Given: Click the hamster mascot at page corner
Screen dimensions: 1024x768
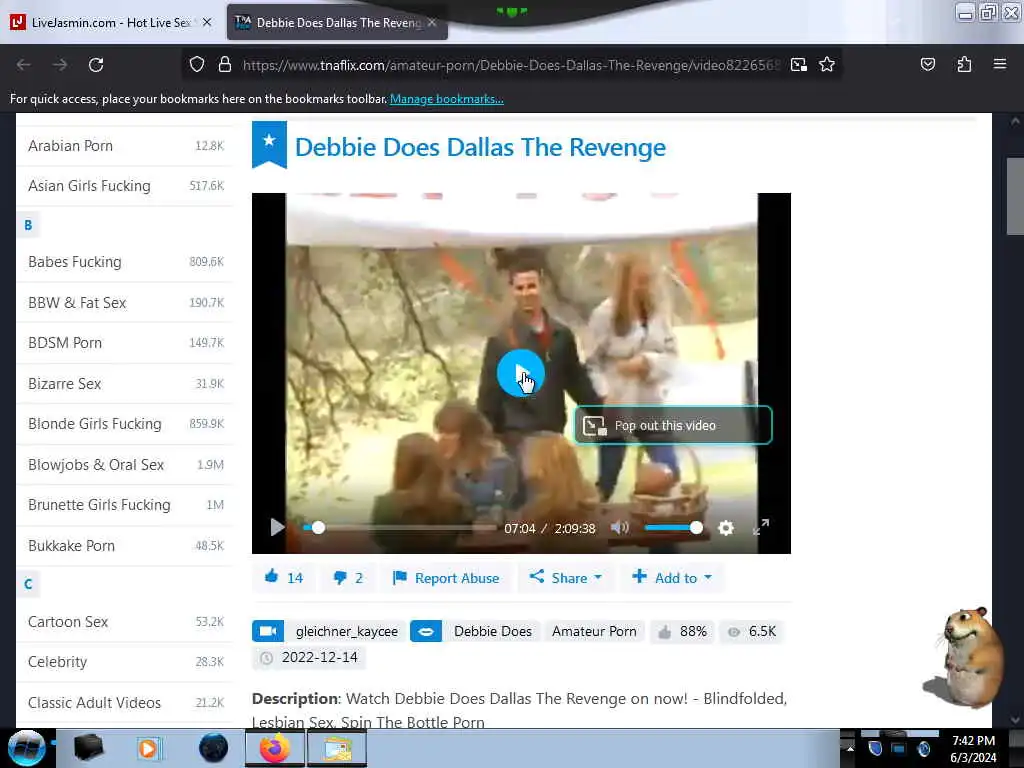Looking at the screenshot, I should [x=965, y=656].
